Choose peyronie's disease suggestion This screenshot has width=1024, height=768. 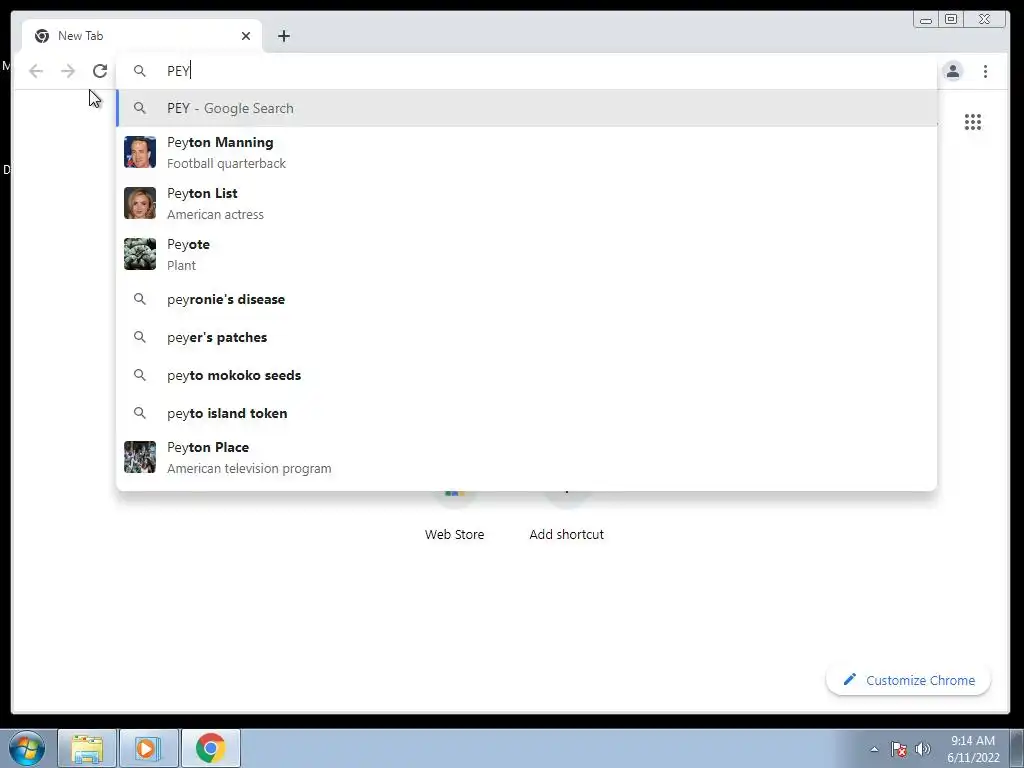click(526, 299)
